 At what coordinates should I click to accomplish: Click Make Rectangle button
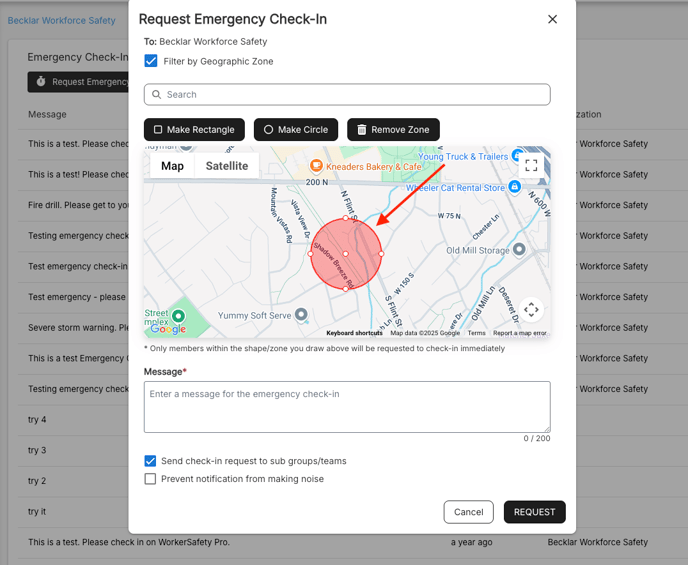pyautogui.click(x=194, y=129)
